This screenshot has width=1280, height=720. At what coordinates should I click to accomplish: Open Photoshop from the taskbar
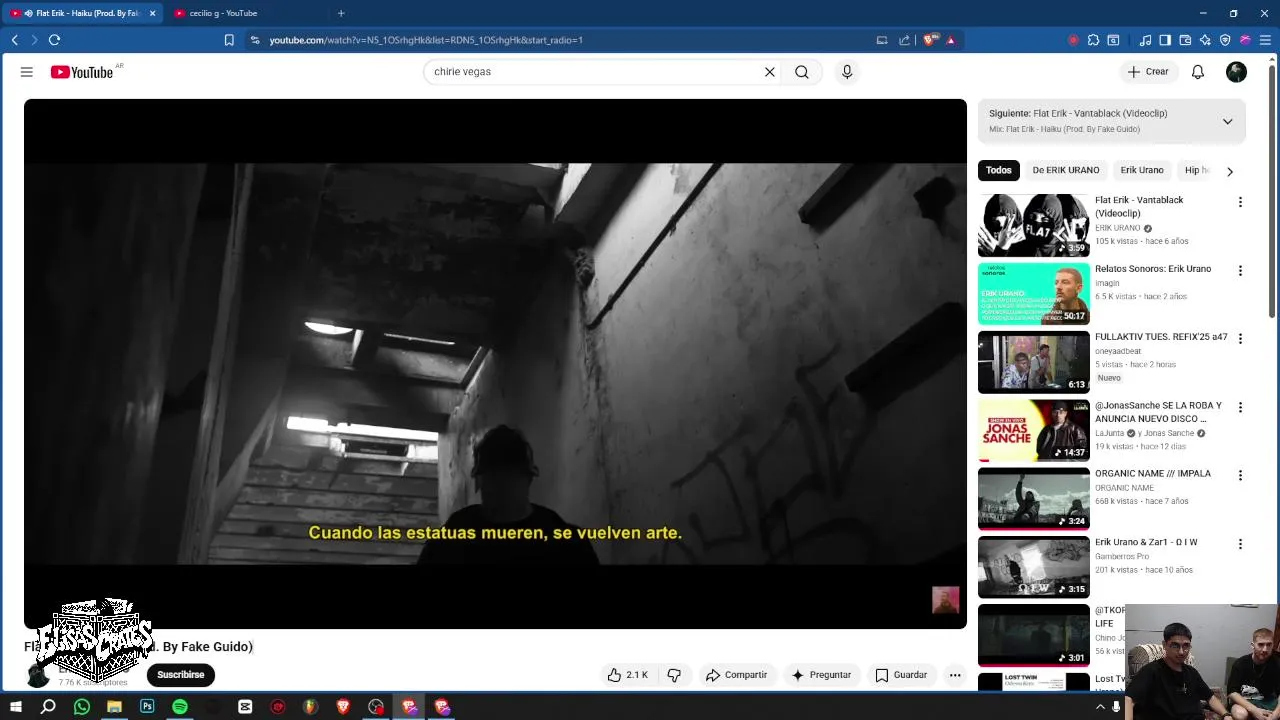pos(147,707)
